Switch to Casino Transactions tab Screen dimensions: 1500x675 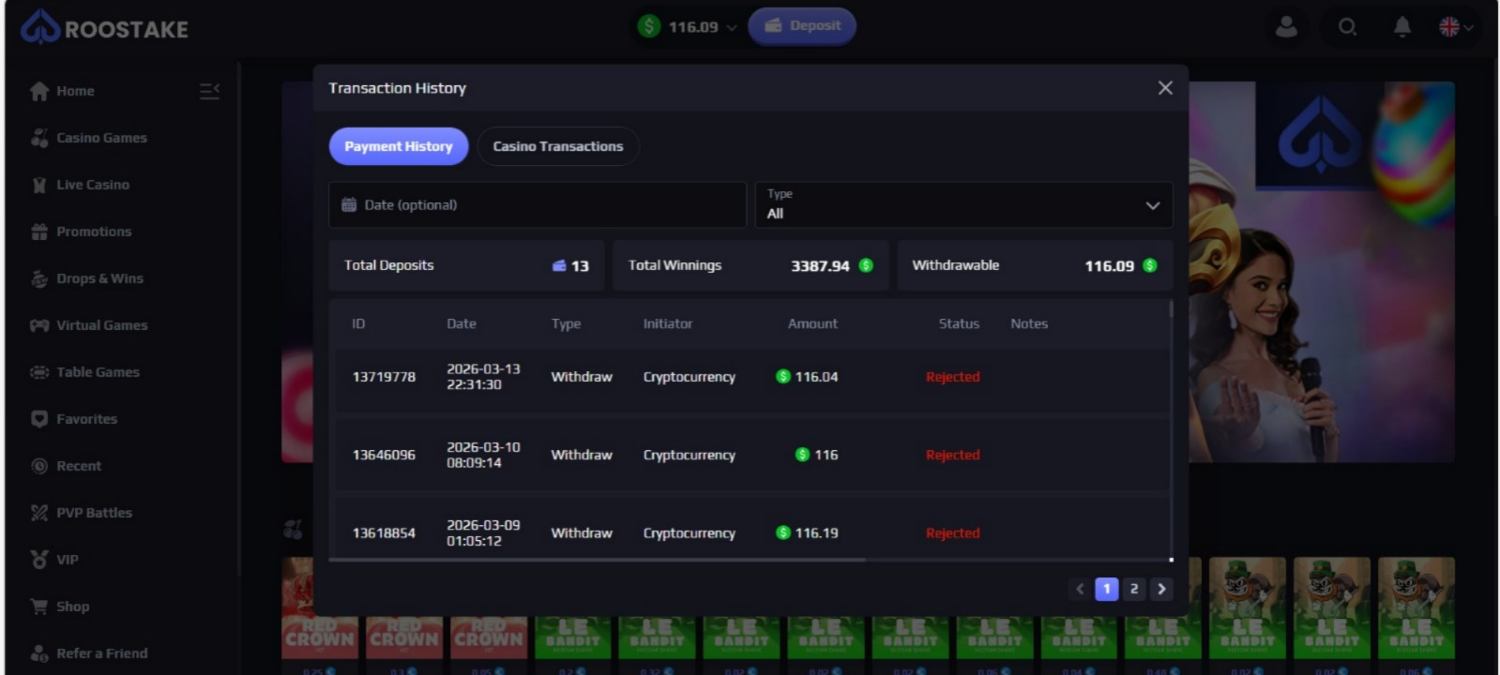[x=558, y=146]
